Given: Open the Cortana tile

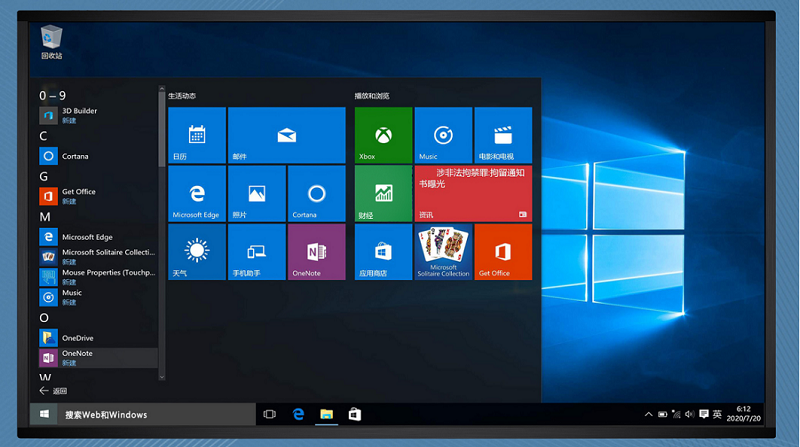Looking at the screenshot, I should pyautogui.click(x=316, y=193).
